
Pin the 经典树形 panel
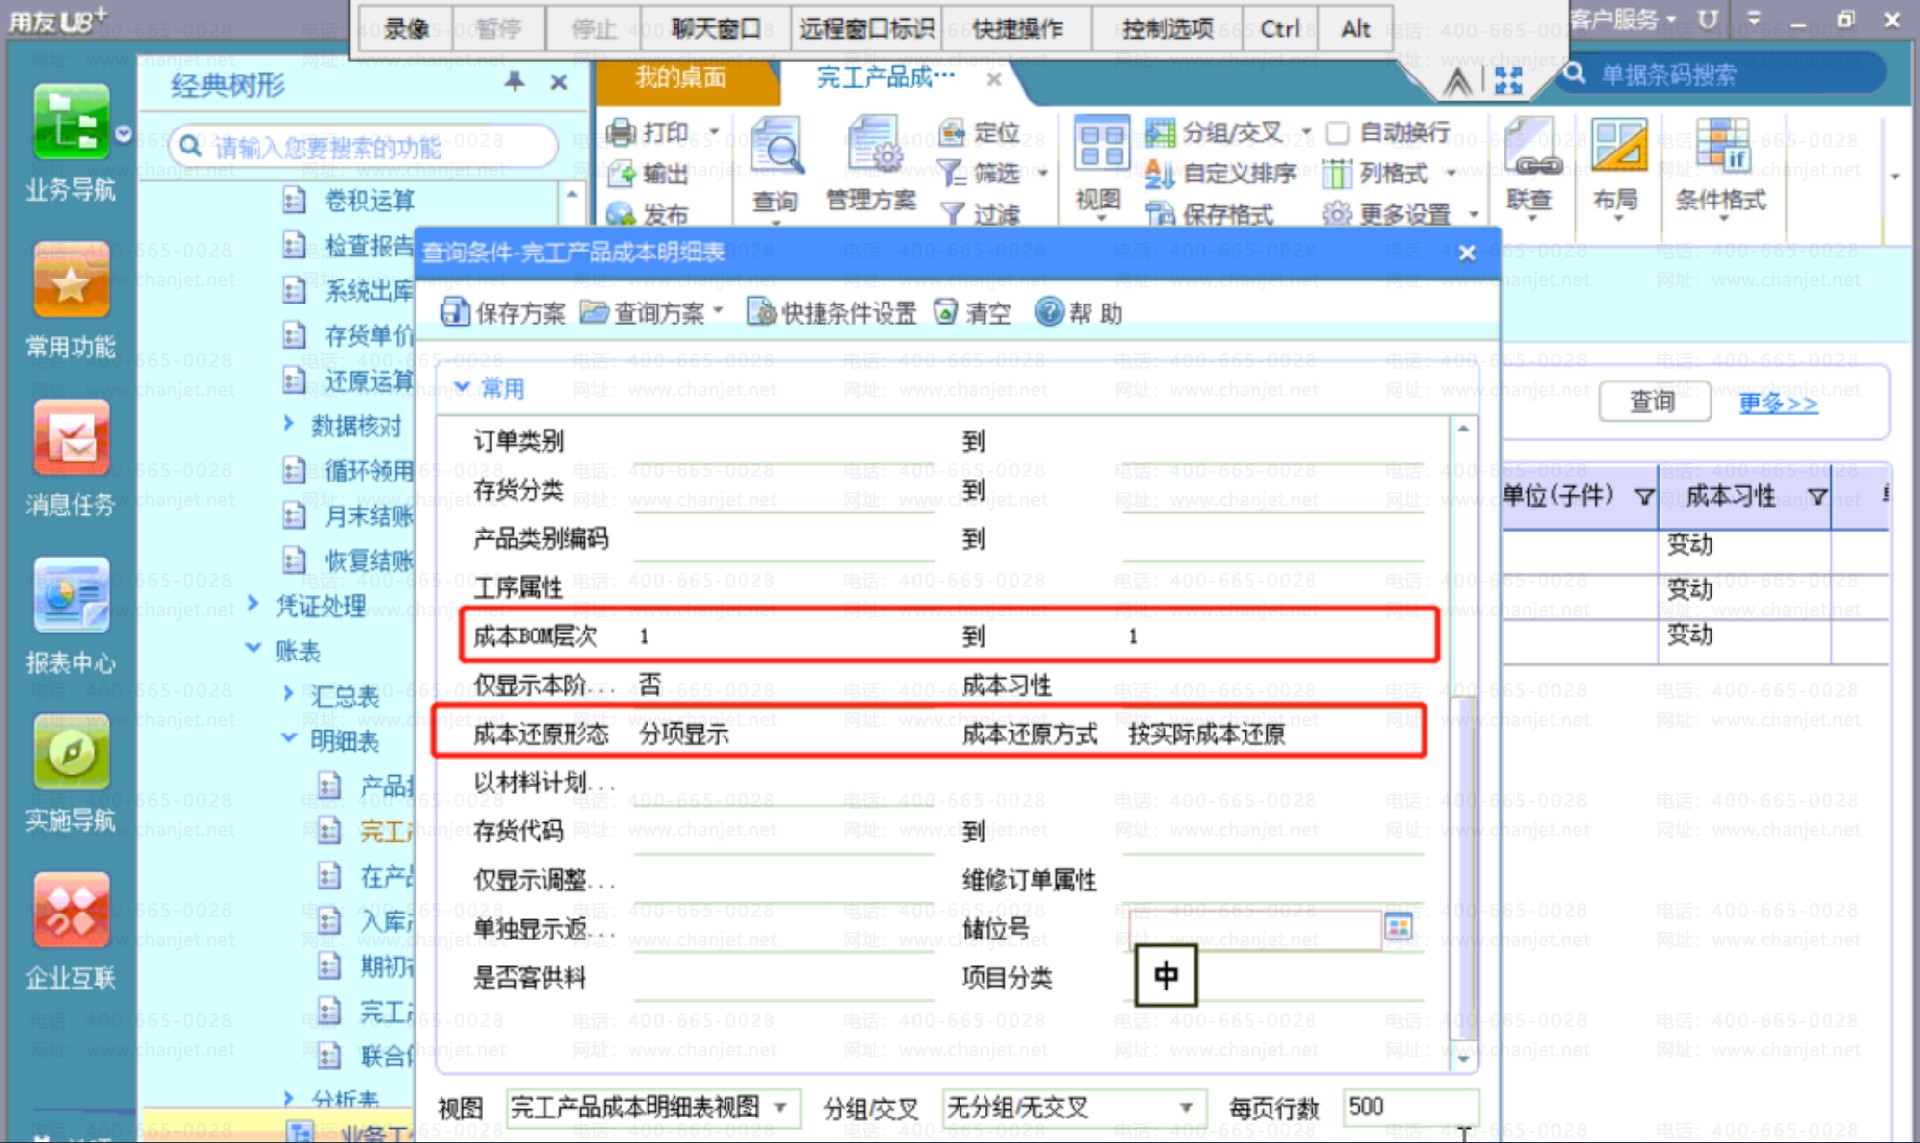[514, 82]
